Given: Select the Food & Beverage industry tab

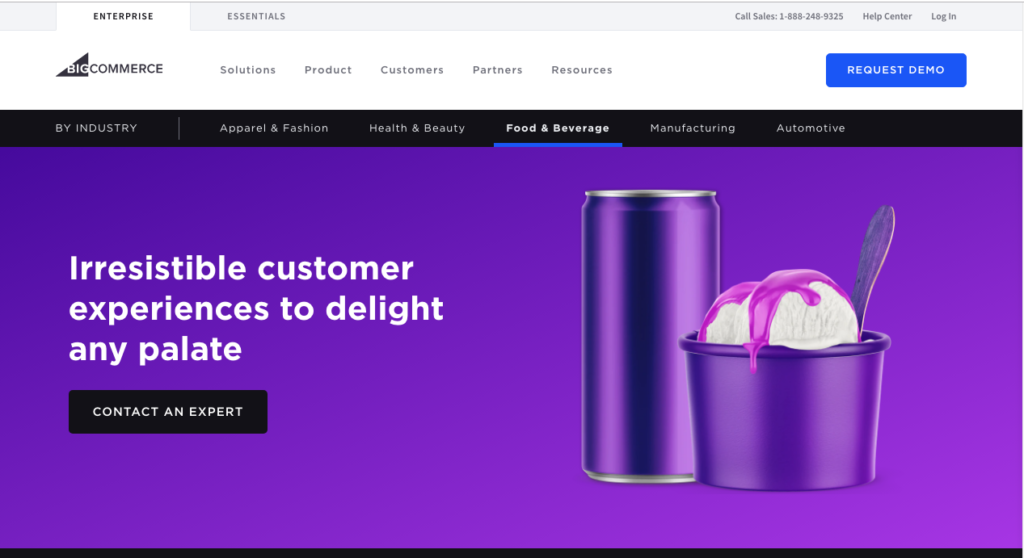Looking at the screenshot, I should click(558, 128).
